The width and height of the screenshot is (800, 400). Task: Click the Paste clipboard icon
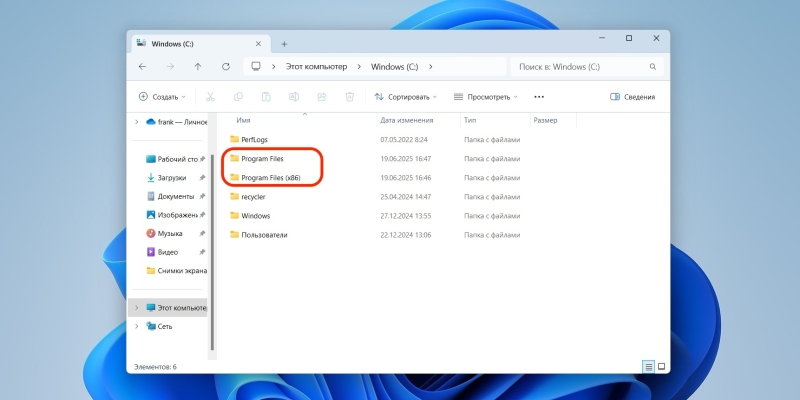tap(266, 96)
